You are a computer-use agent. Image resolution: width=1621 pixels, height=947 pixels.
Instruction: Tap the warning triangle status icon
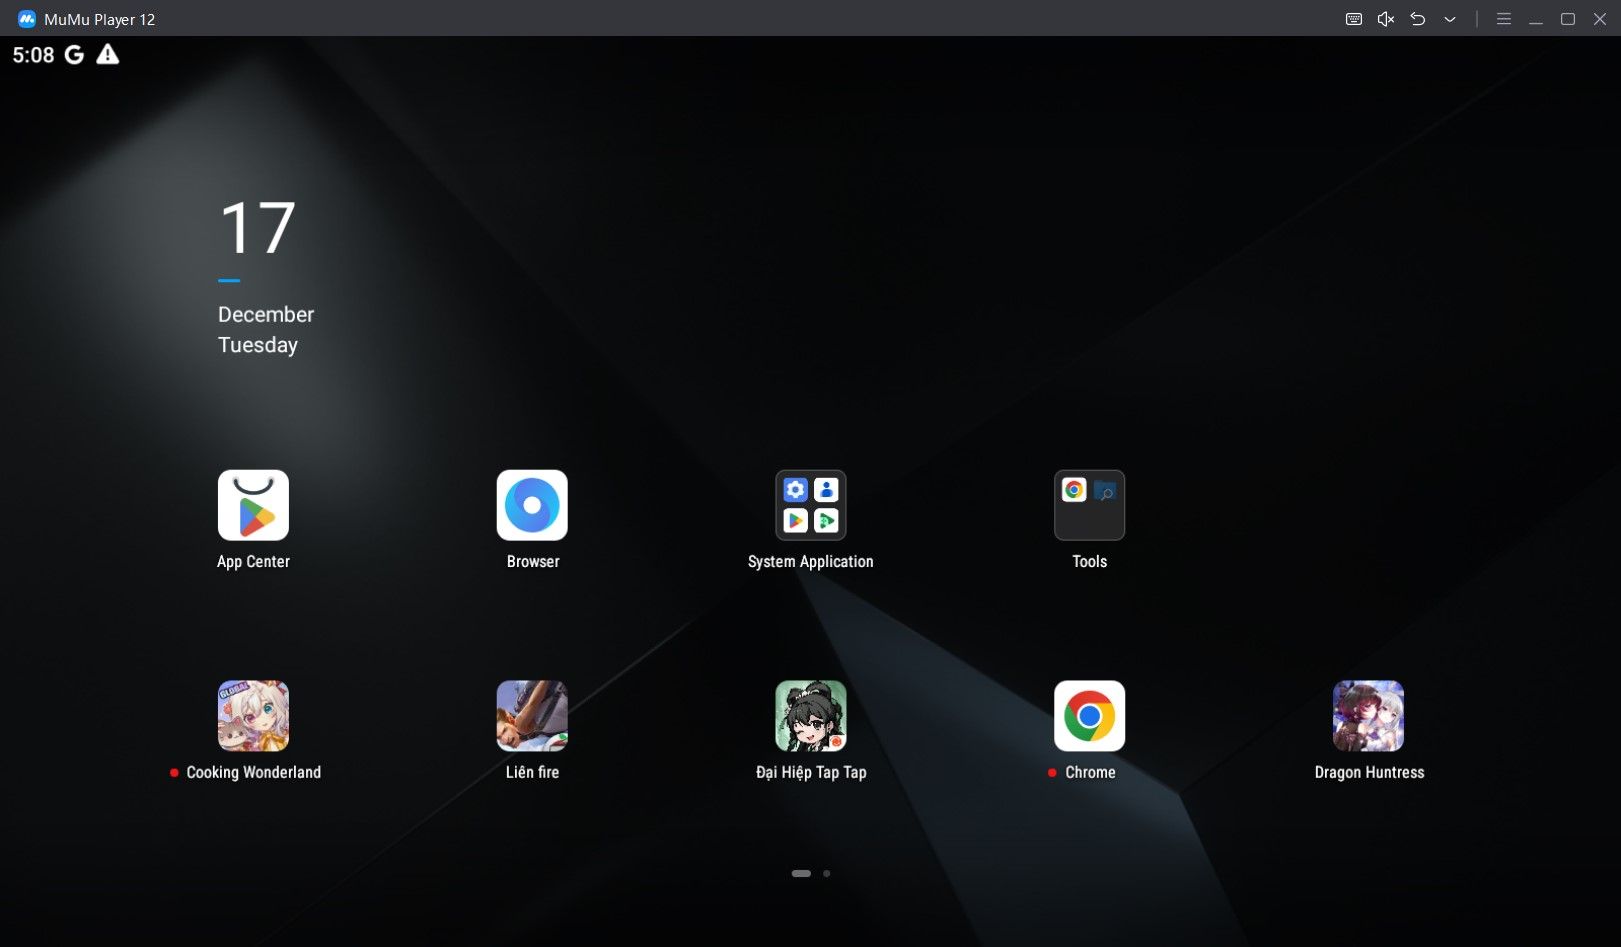107,55
